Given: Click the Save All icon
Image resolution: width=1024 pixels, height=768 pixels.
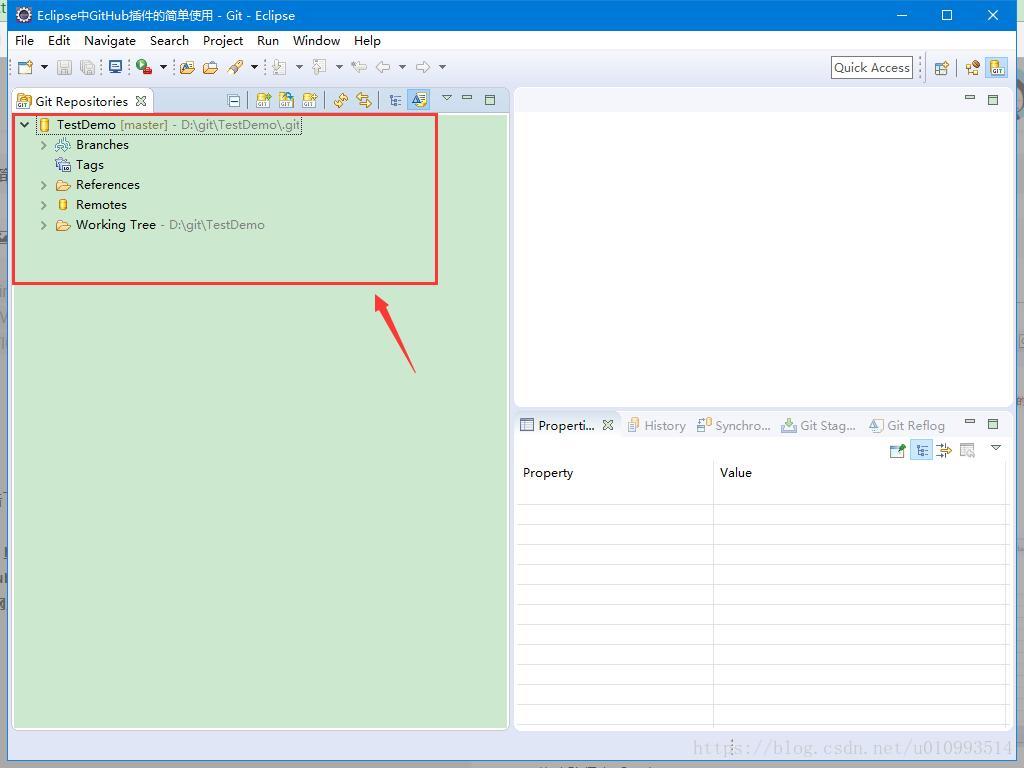Looking at the screenshot, I should 88,67.
